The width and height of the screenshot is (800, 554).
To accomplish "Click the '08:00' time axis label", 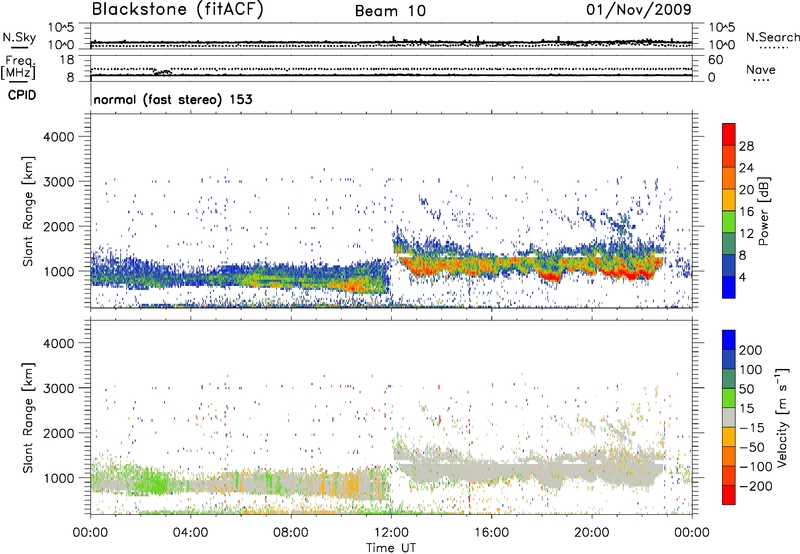I will (x=291, y=533).
